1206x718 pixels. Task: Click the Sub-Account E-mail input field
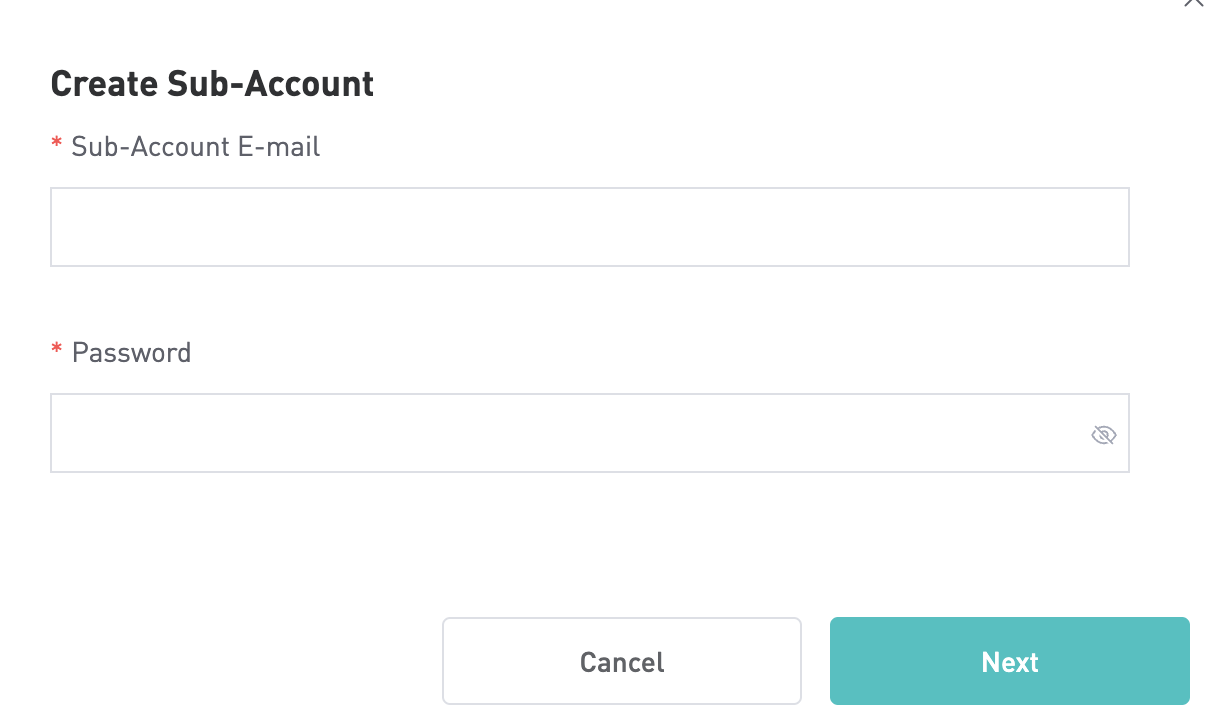(x=590, y=227)
